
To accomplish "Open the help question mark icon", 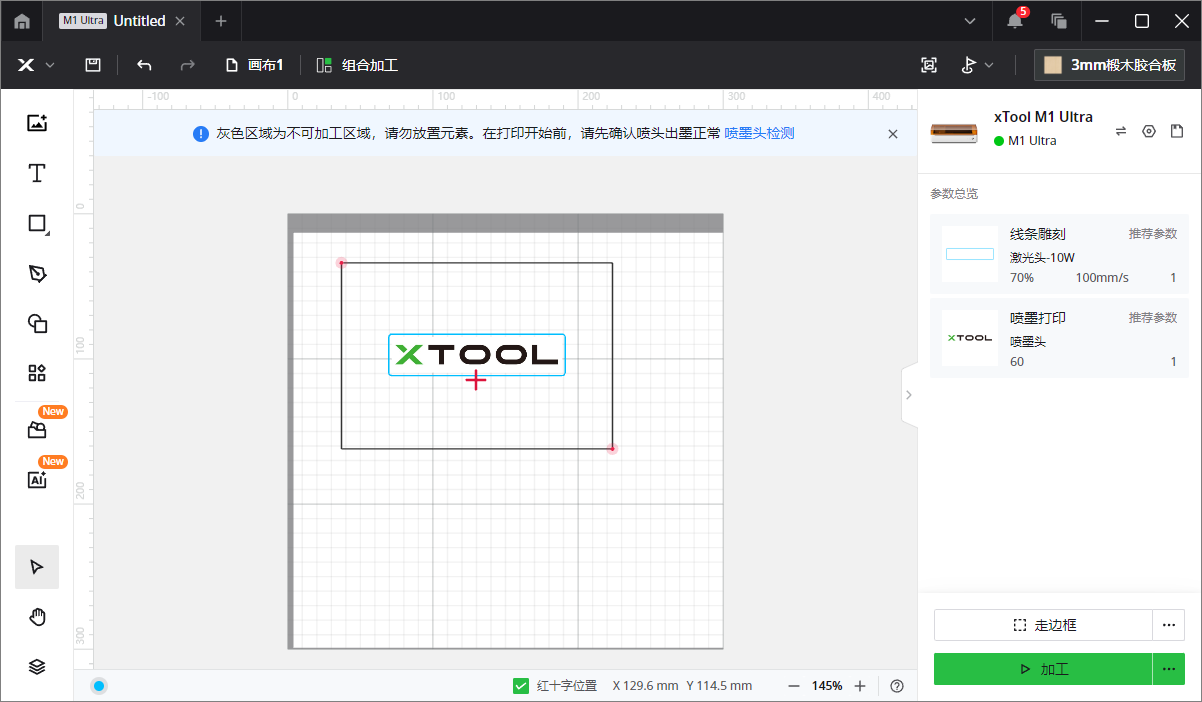I will 897,686.
